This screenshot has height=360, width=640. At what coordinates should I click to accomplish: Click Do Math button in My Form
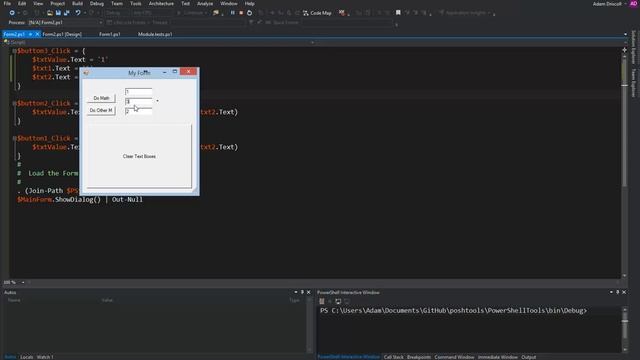(101, 98)
